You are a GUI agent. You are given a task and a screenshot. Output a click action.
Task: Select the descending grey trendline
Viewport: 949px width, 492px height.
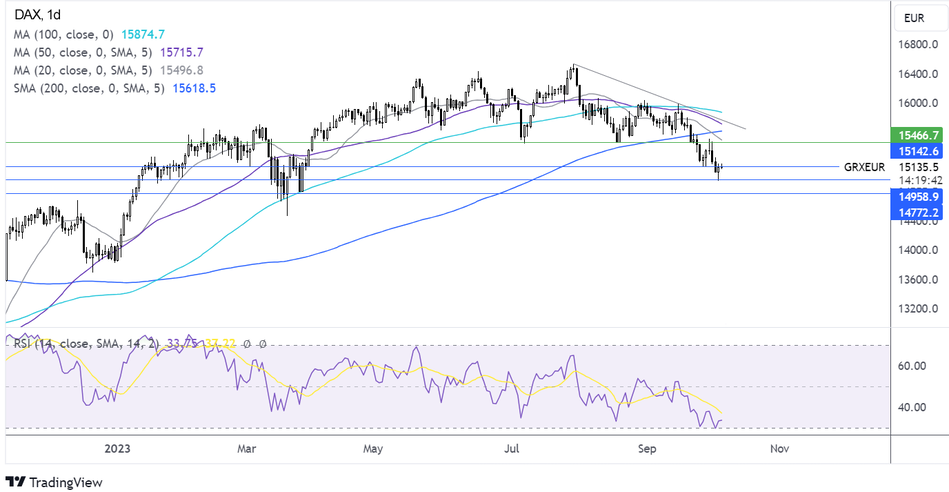point(660,97)
